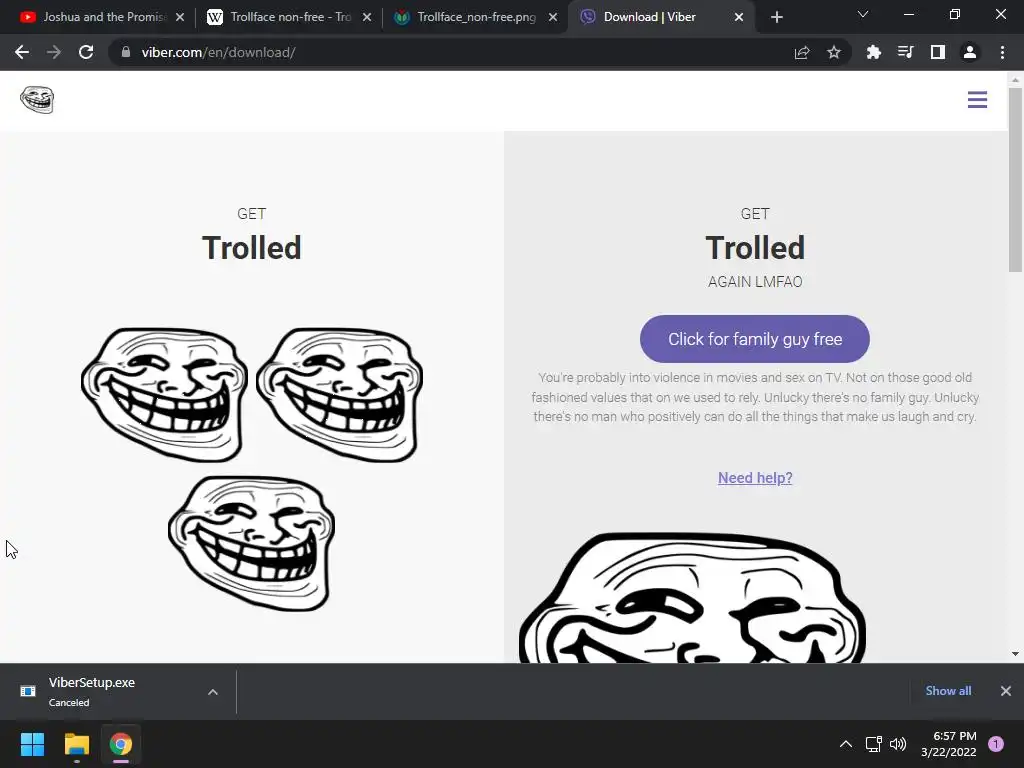Open the Chrome profile icon
The image size is (1024, 768).
(970, 52)
